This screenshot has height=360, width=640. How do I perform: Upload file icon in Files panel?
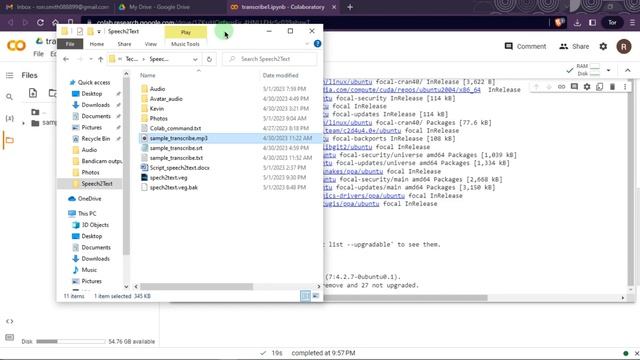click(33, 93)
